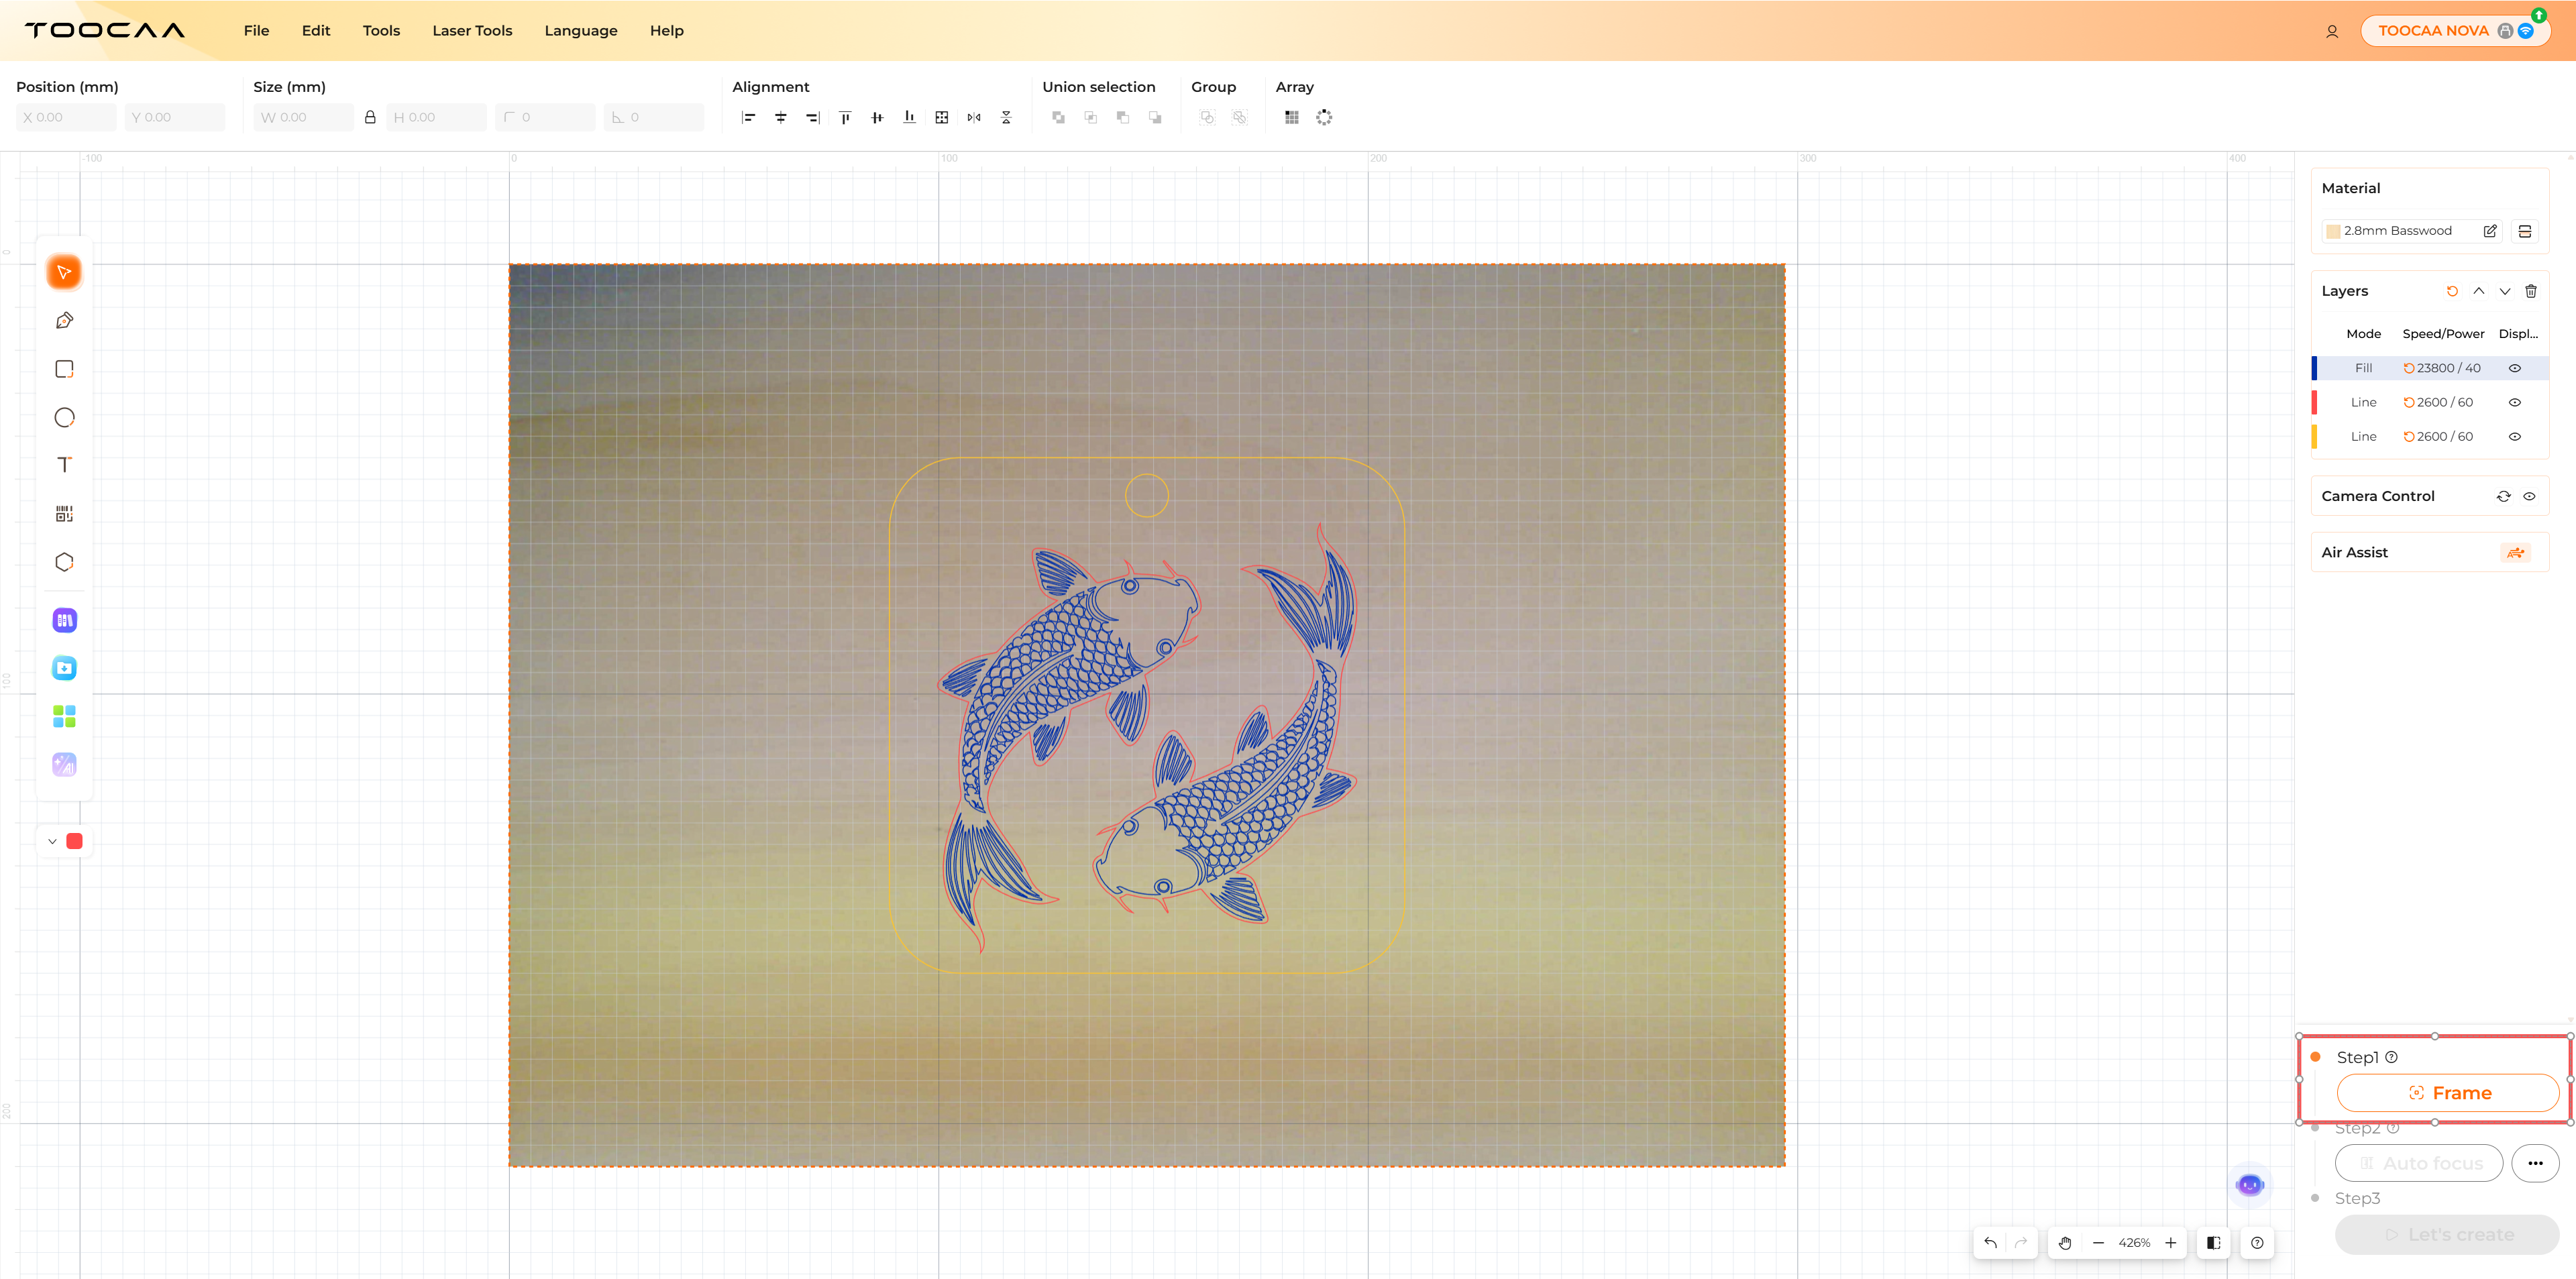Image resolution: width=2576 pixels, height=1279 pixels.
Task: Toggle the Air Assist switch
Action: (x=2515, y=552)
